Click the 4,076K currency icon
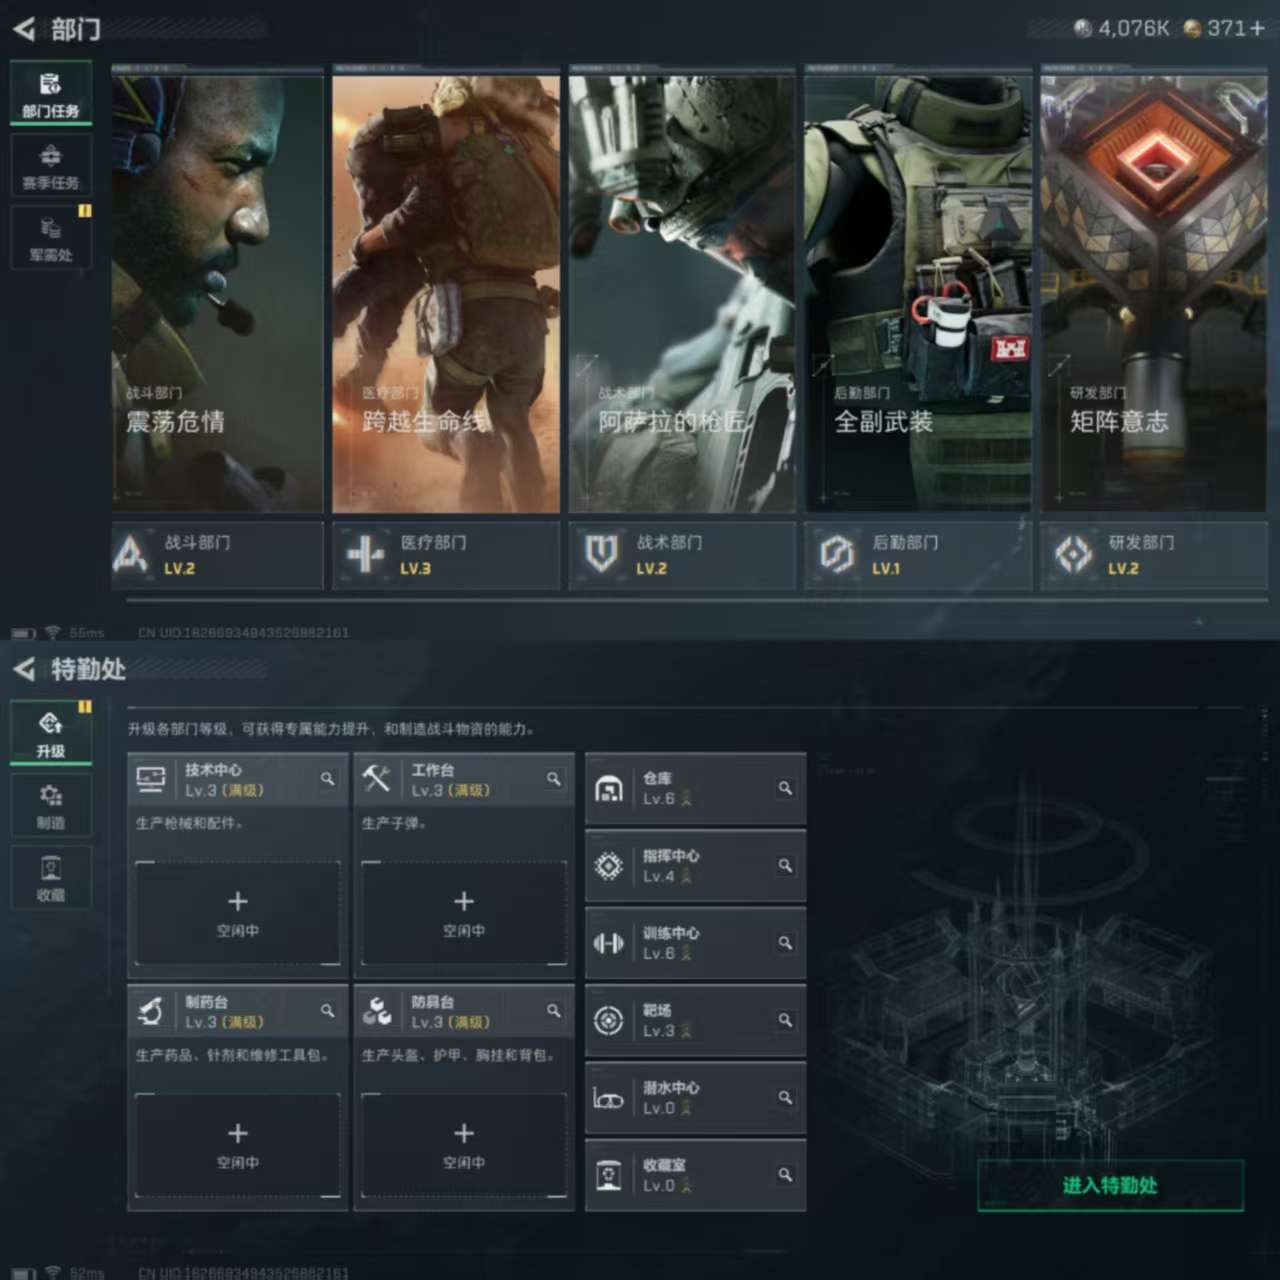The width and height of the screenshot is (1280, 1280). point(1082,28)
